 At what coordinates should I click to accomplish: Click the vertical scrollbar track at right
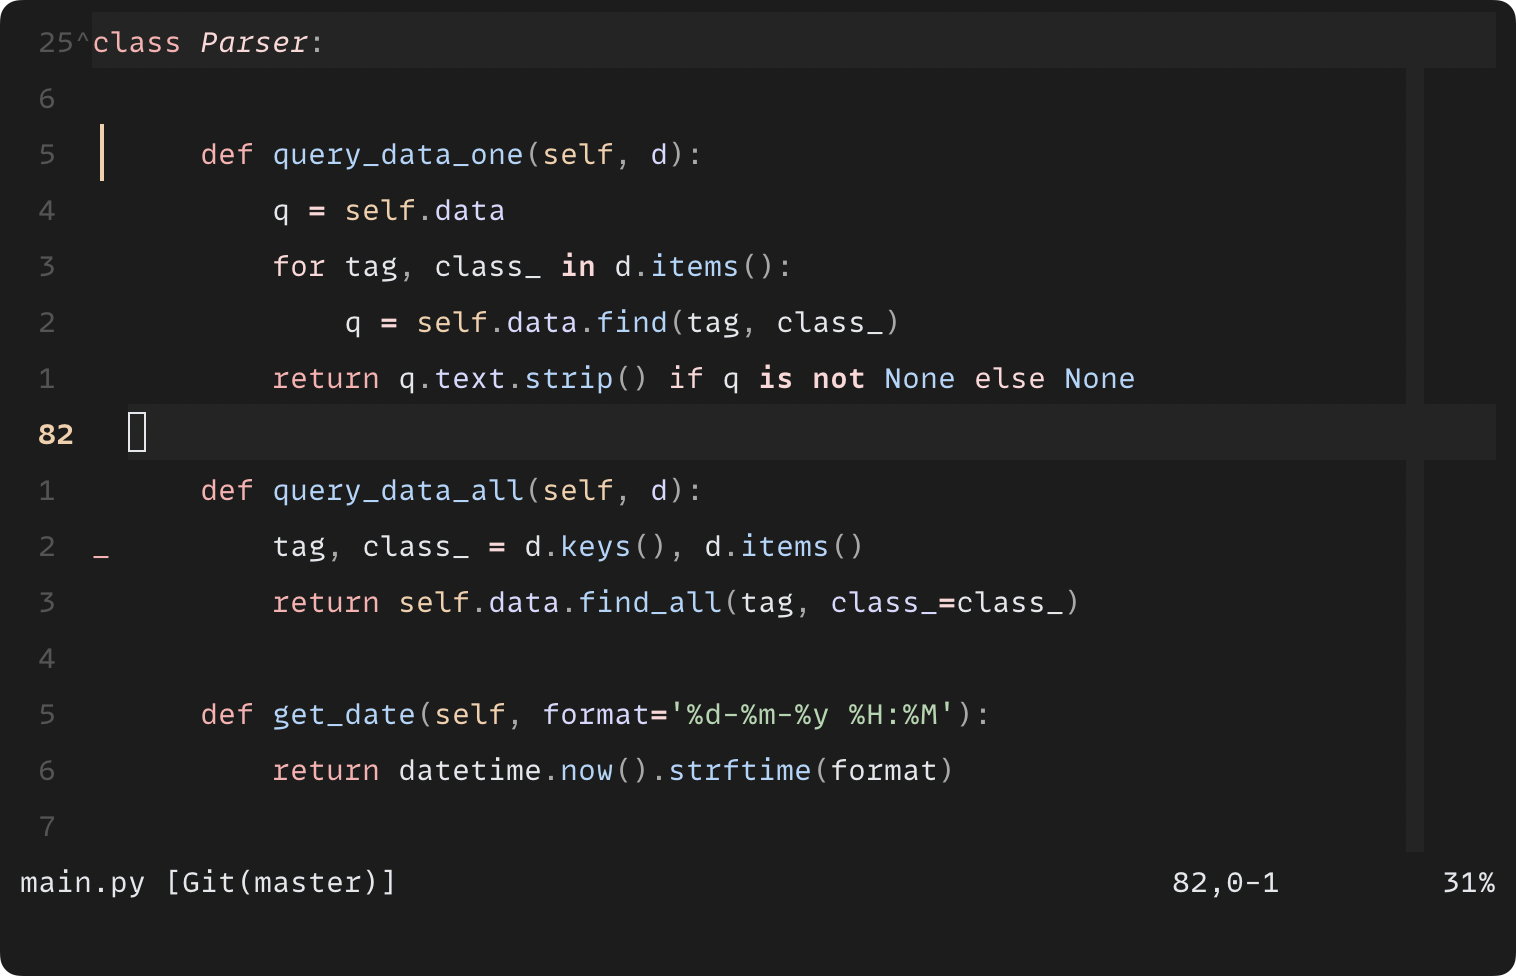point(1415,460)
